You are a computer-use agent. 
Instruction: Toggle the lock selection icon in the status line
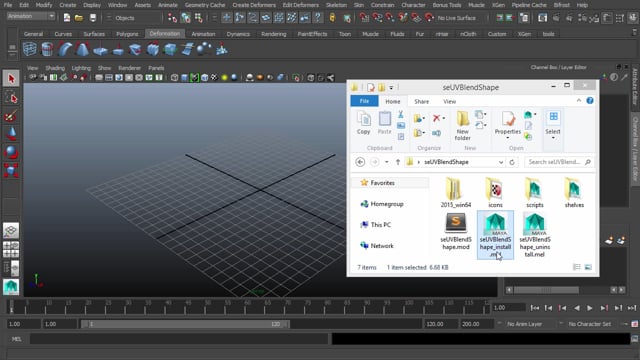coord(332,18)
